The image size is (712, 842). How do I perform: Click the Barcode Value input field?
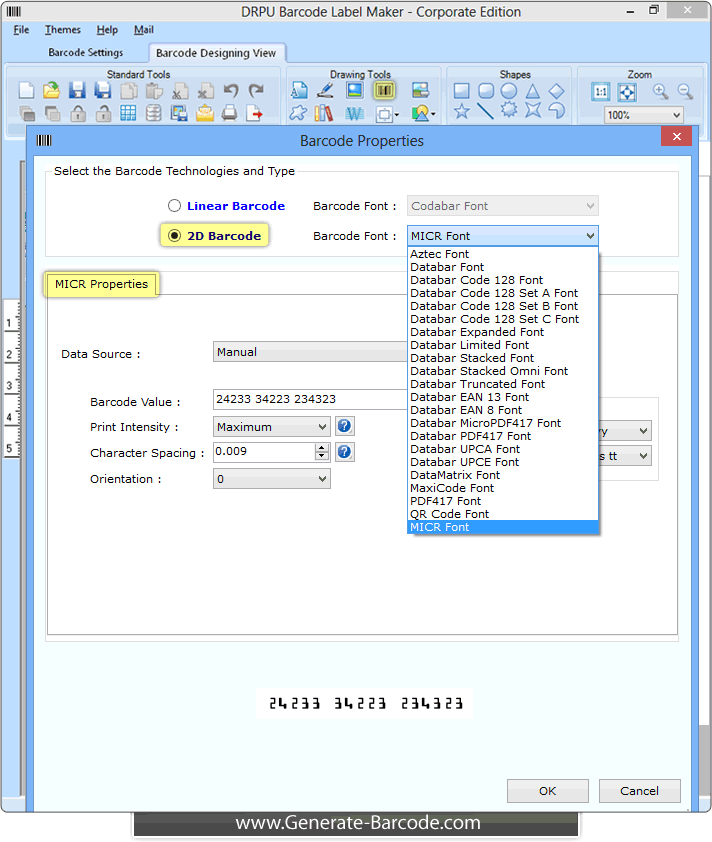[310, 400]
